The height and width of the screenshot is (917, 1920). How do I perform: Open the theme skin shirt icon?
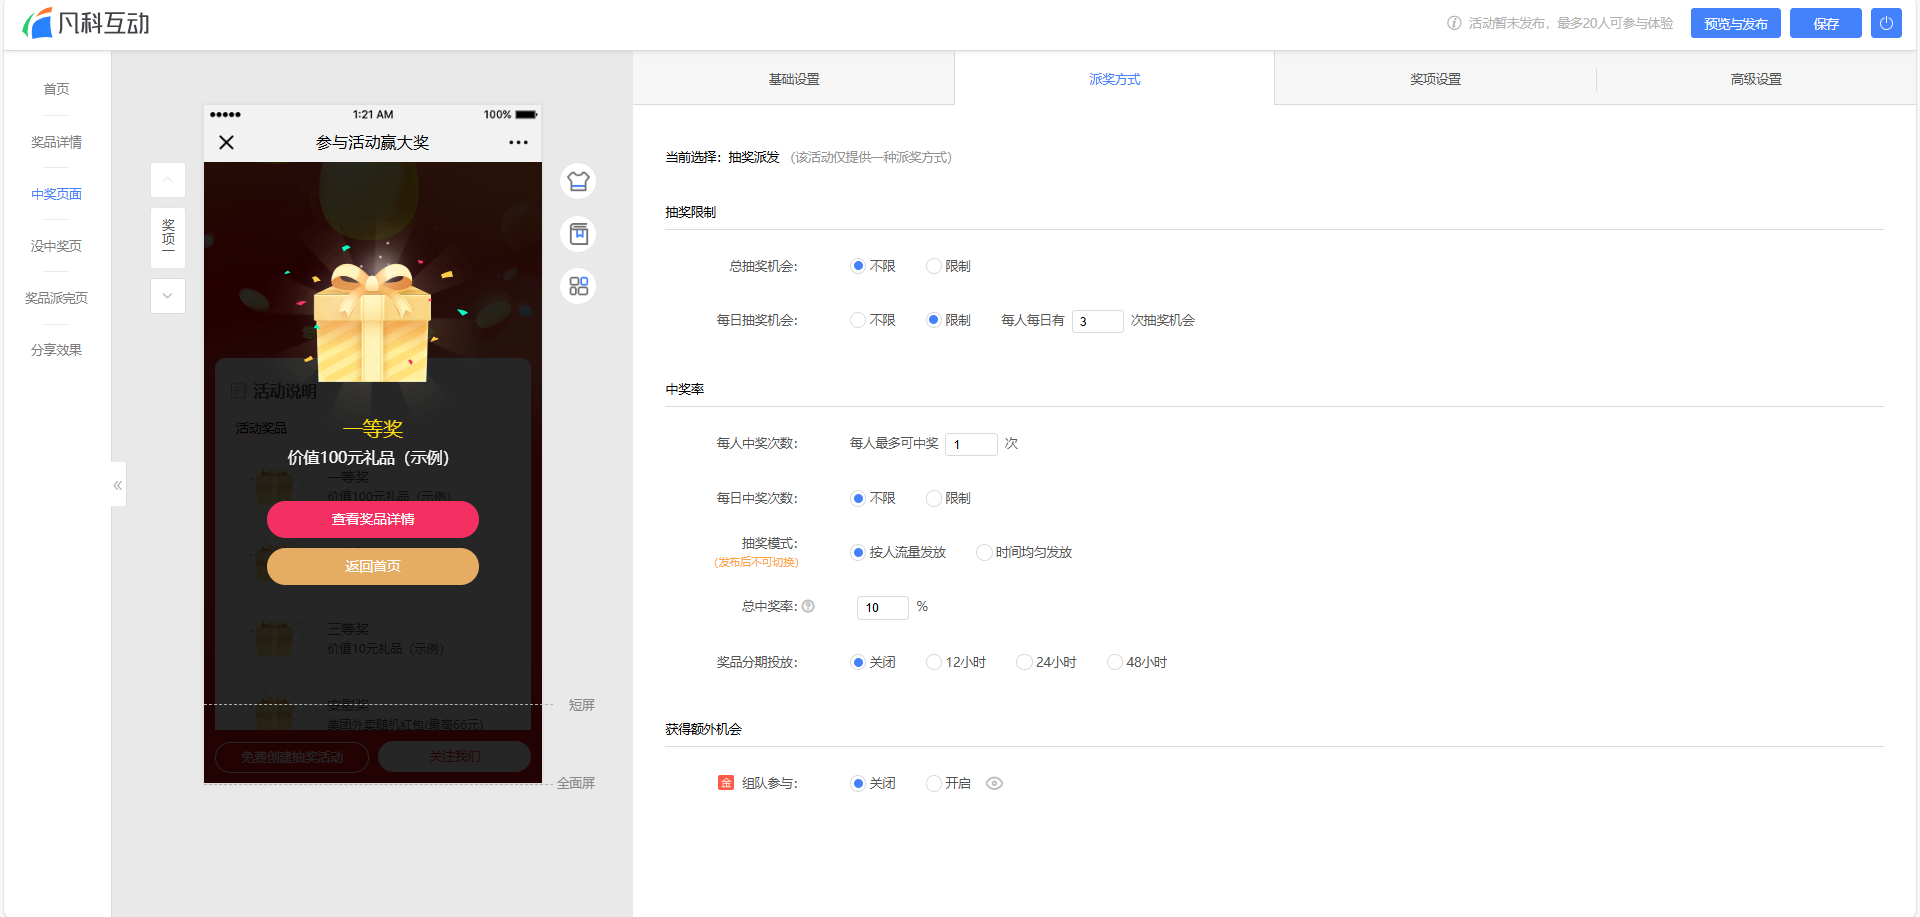tap(578, 181)
